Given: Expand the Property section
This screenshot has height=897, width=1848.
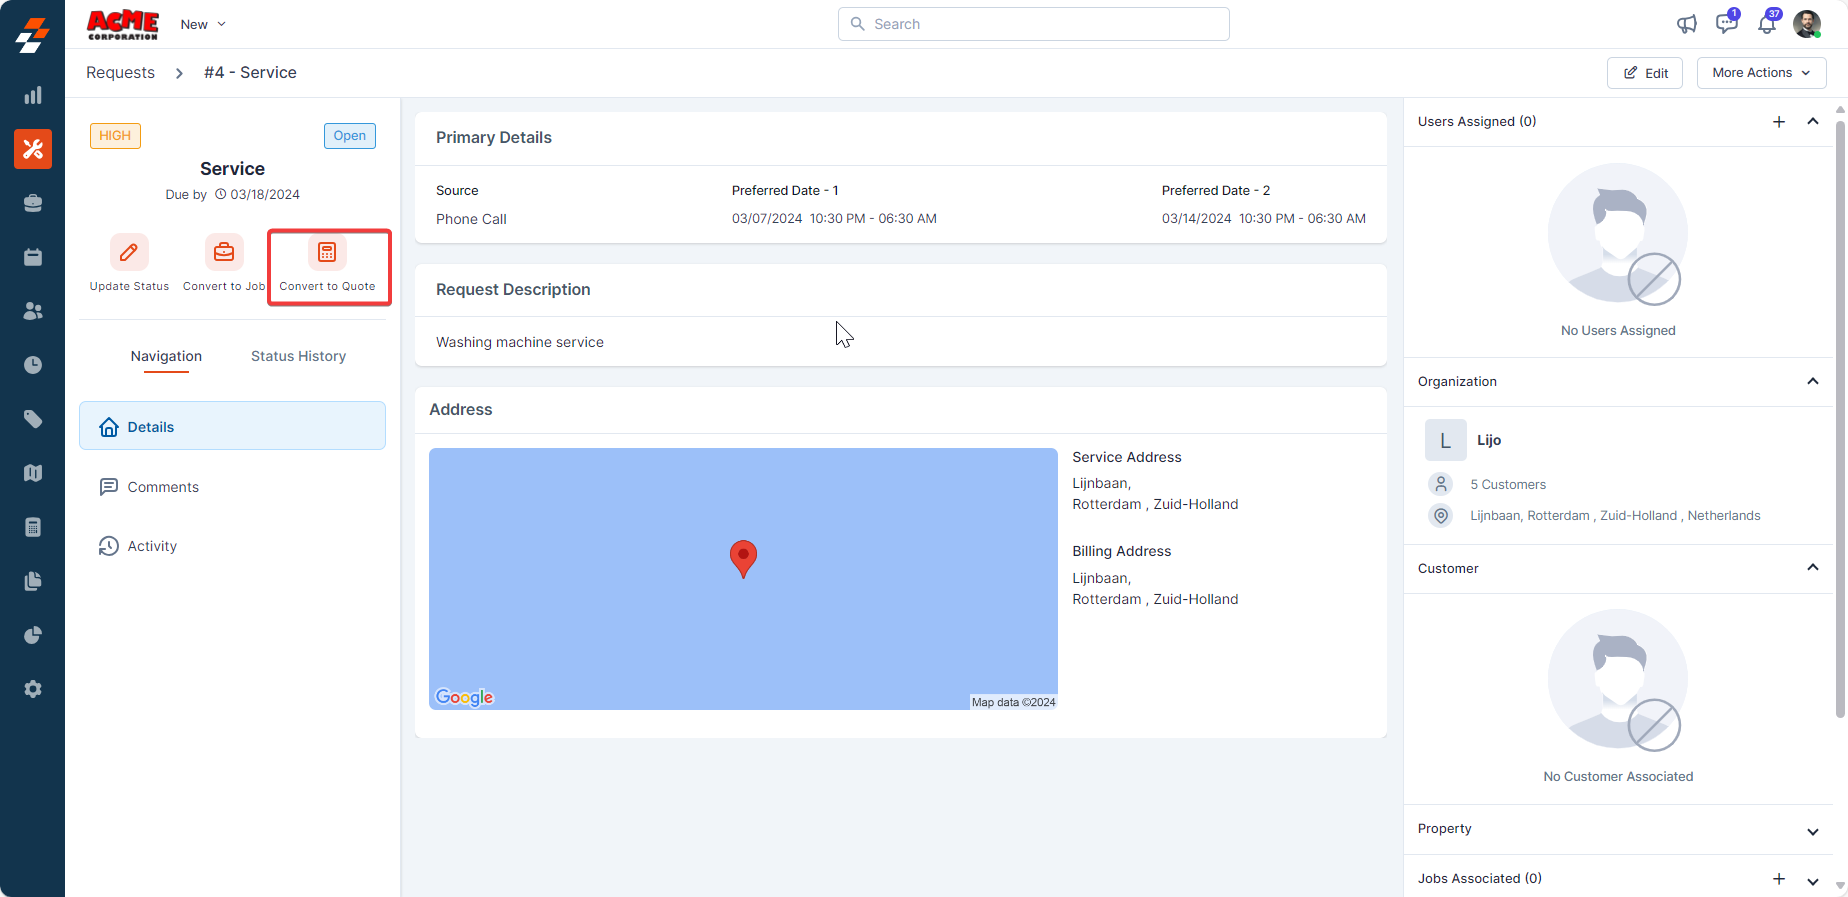Looking at the screenshot, I should click(1813, 831).
